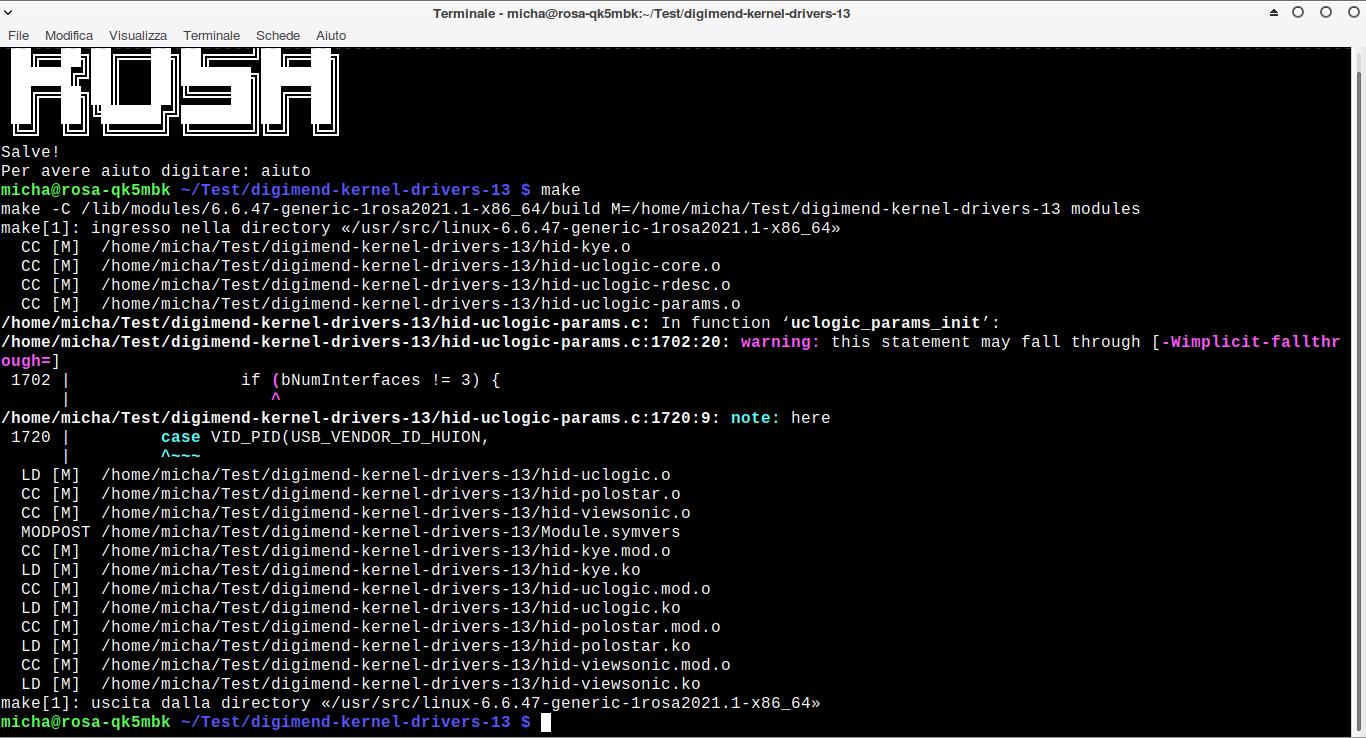
Task: Open the Visualizza menu
Action: [x=138, y=35]
